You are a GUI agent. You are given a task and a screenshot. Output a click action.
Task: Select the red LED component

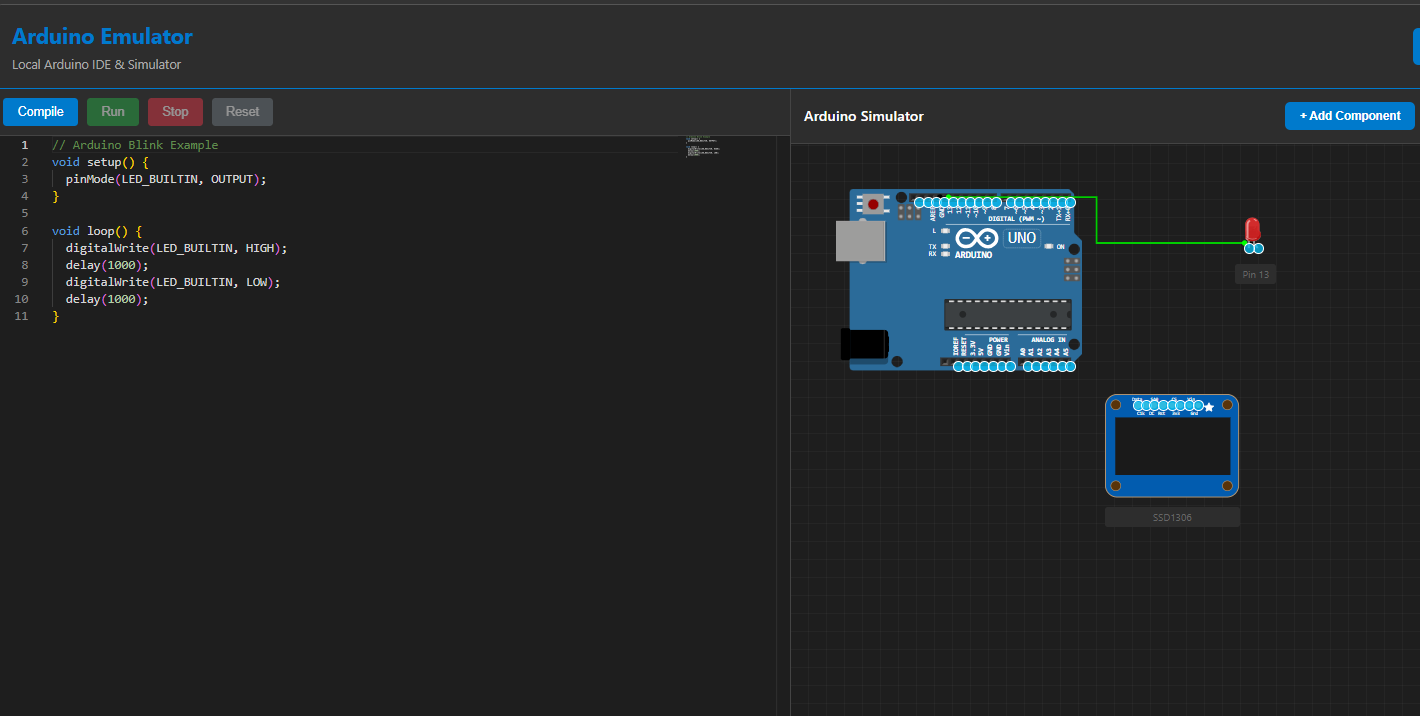(x=1252, y=230)
